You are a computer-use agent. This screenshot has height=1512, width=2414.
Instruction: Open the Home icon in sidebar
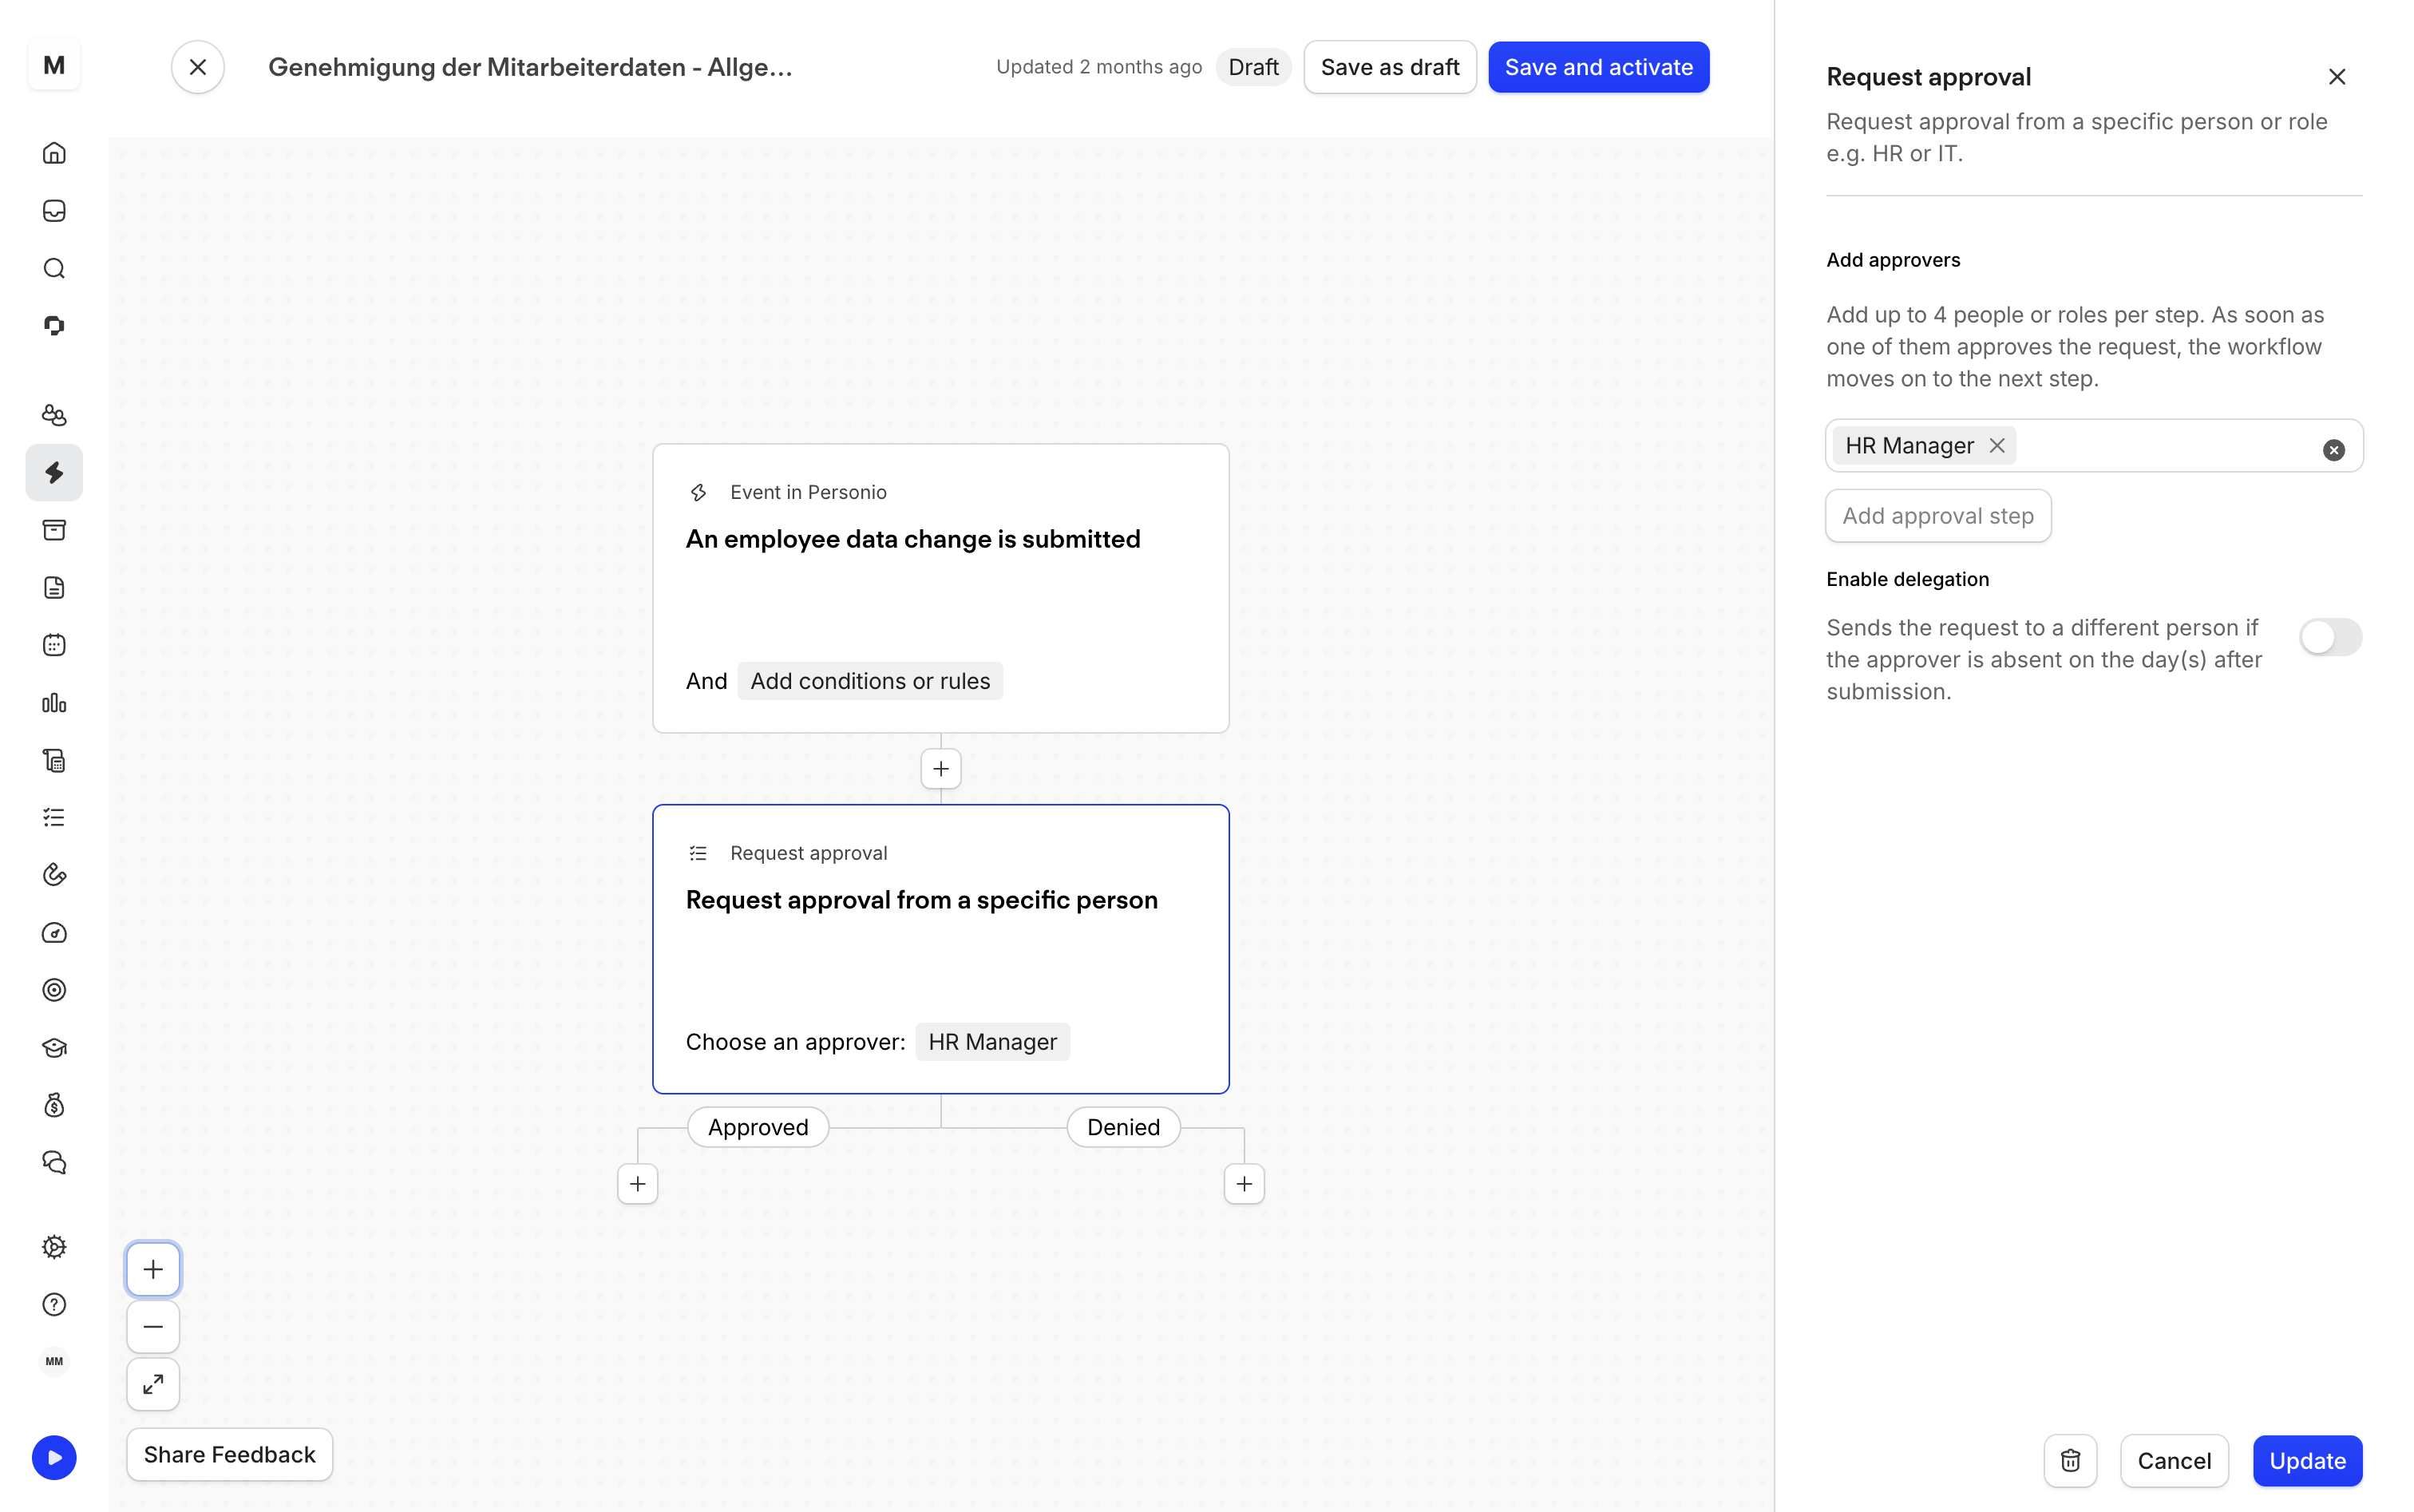pos(54,153)
